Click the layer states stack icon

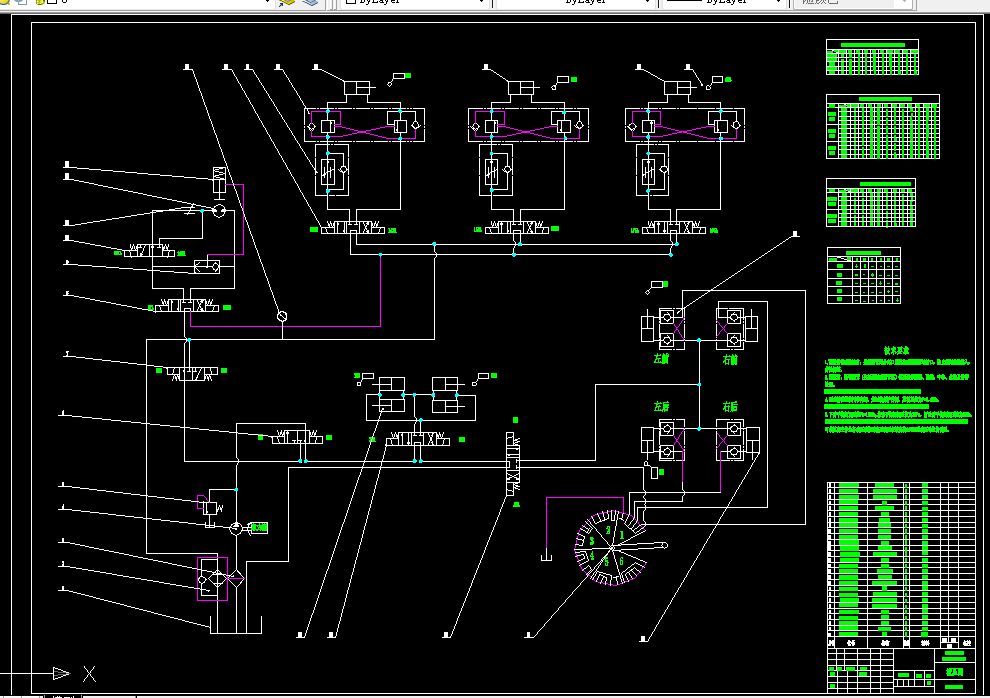coord(310,2)
